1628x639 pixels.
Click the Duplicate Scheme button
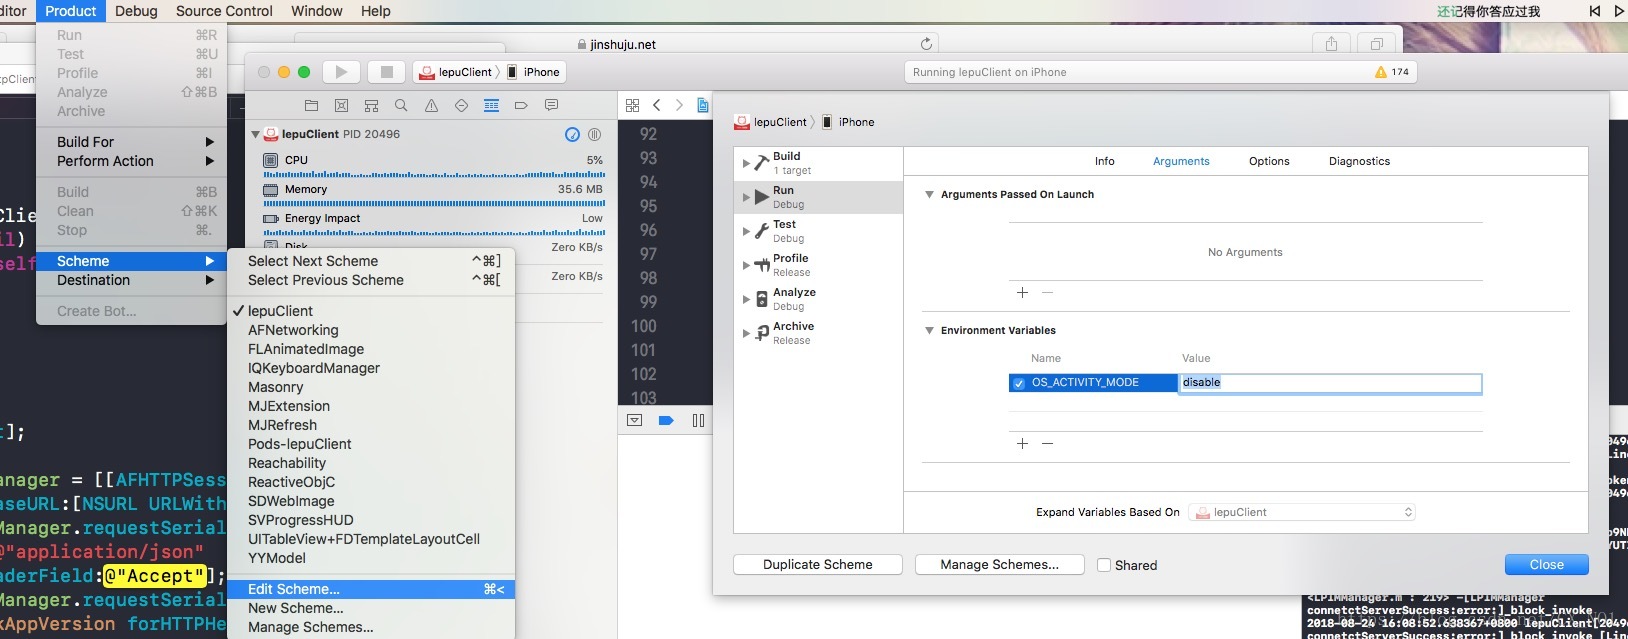point(818,565)
